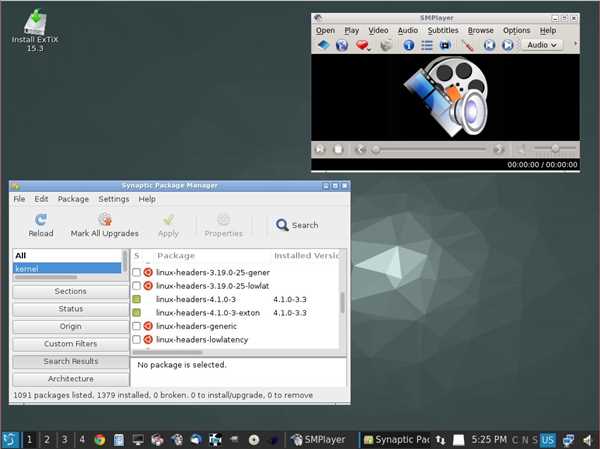Open the SMPlayer Audio menu

pyautogui.click(x=408, y=30)
